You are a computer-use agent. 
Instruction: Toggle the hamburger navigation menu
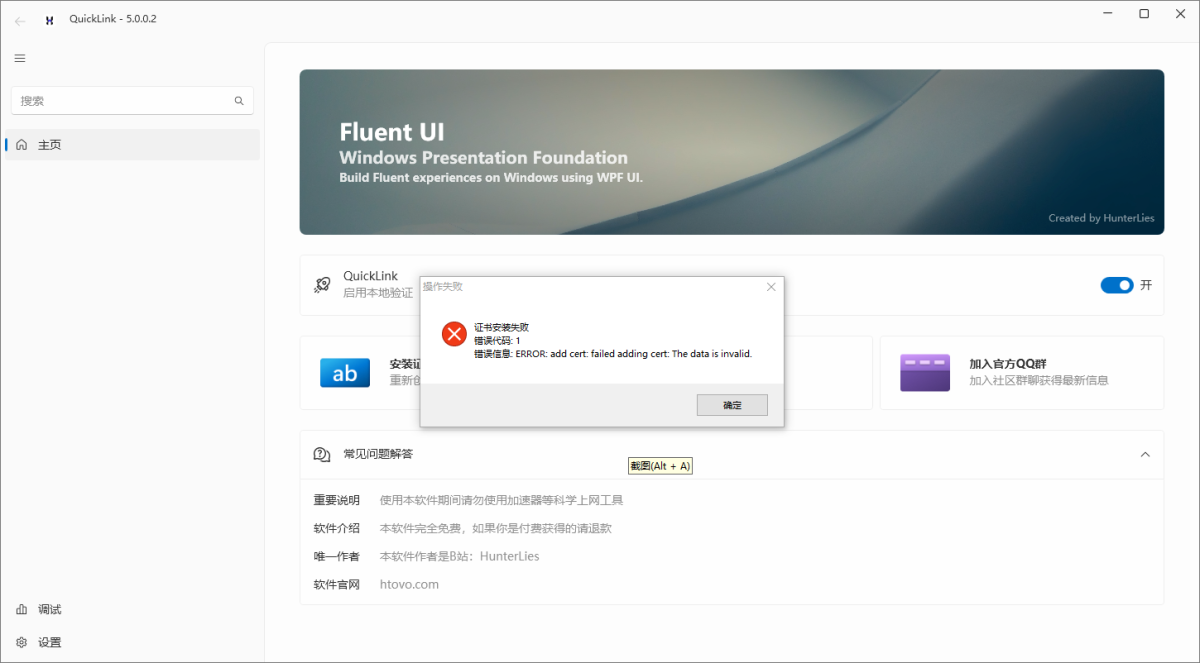pyautogui.click(x=20, y=58)
